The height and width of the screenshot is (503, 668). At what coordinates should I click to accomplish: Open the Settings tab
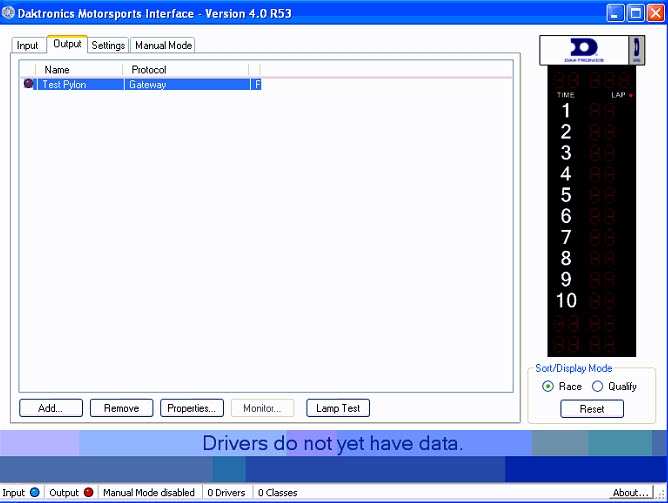pos(108,45)
